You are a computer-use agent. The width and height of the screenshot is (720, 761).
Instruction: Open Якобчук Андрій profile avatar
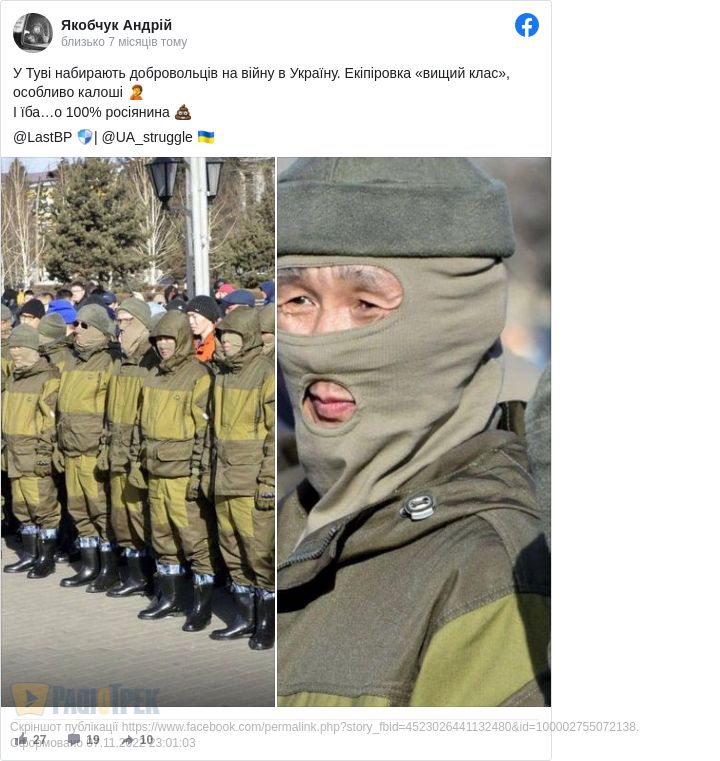point(33,33)
